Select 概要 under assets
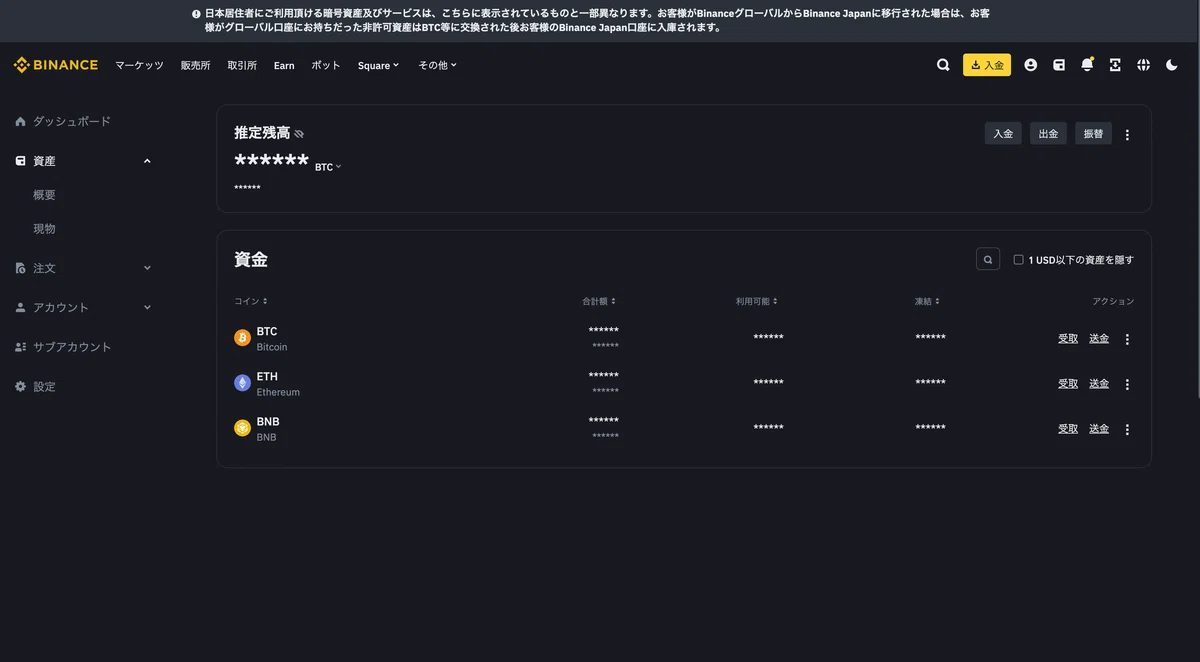Viewport: 1200px width, 662px height. (x=44, y=195)
